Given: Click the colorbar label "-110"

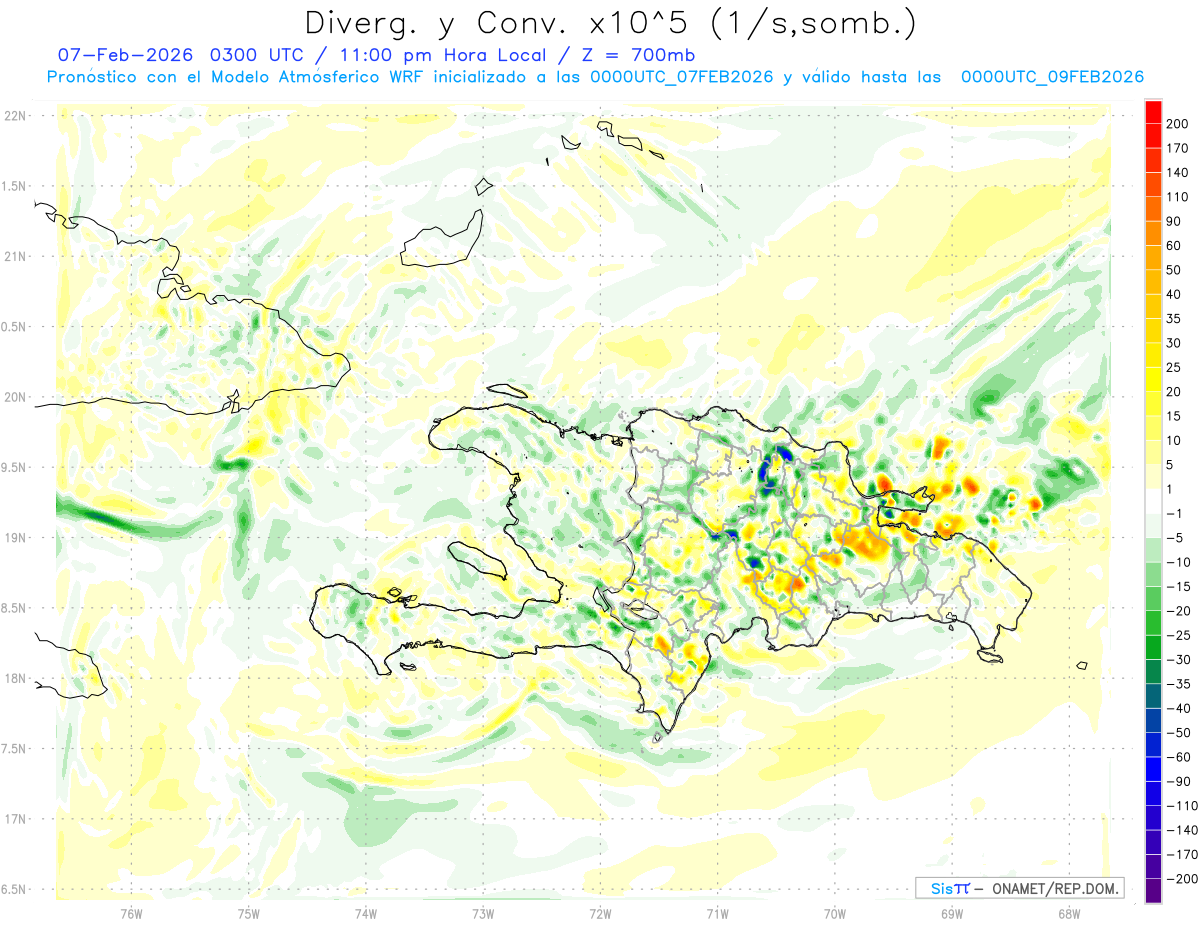Looking at the screenshot, I should tap(1182, 806).
